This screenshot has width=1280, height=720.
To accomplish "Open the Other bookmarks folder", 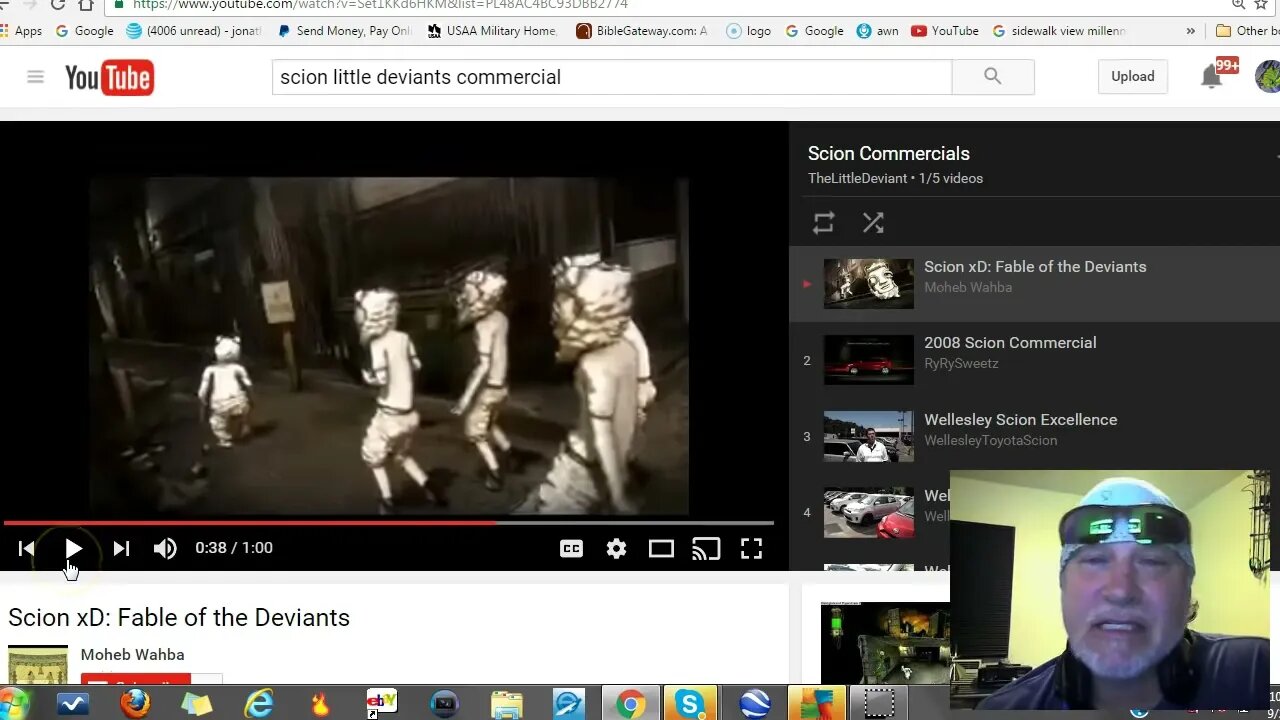I will (1247, 31).
